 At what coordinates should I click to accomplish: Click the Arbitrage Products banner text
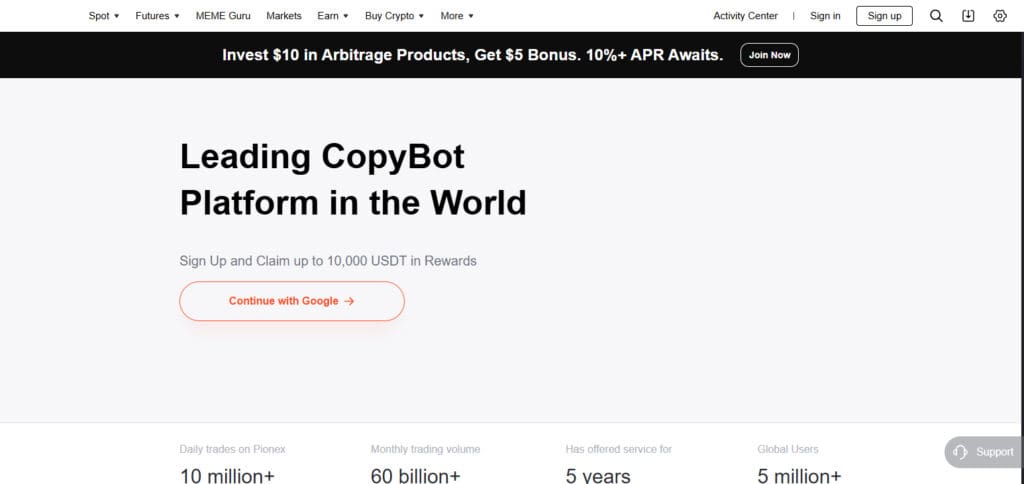point(473,55)
